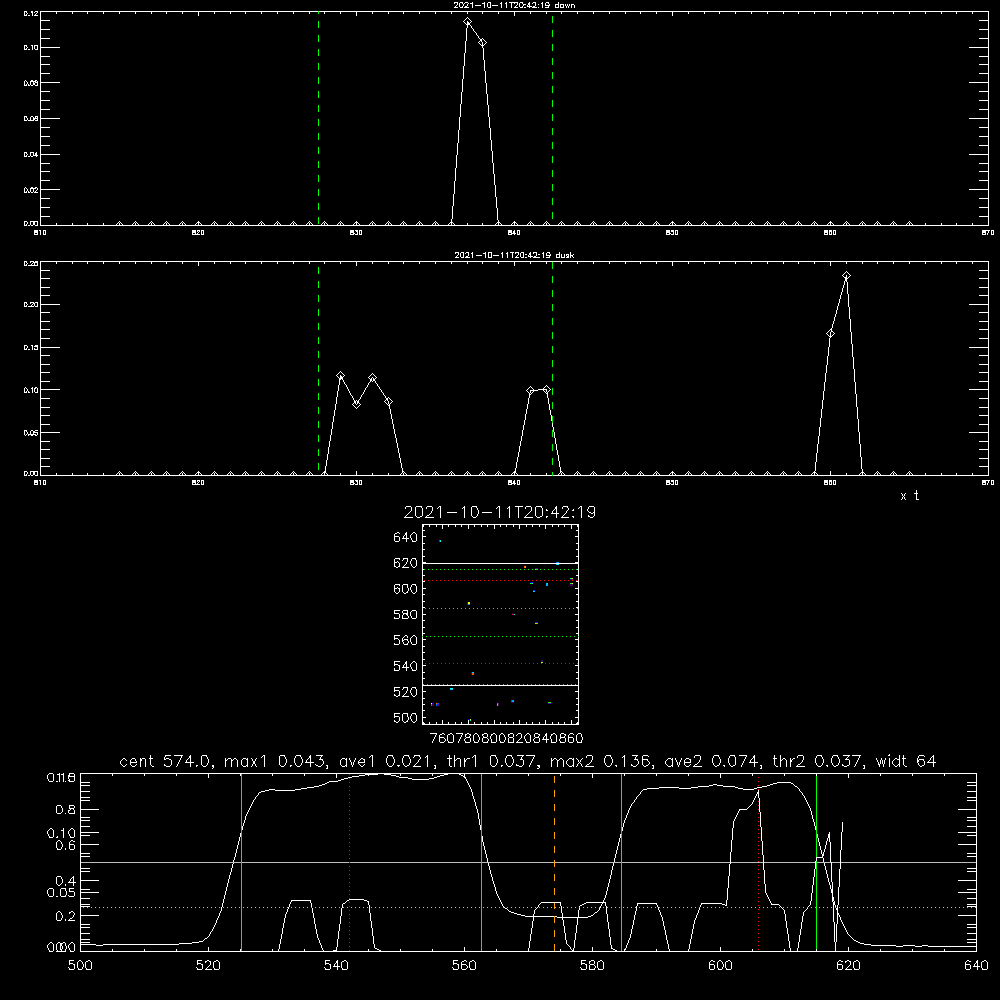
Task: Click the scatter panel x-axis labels '760780800820840860'
Action: (506, 739)
